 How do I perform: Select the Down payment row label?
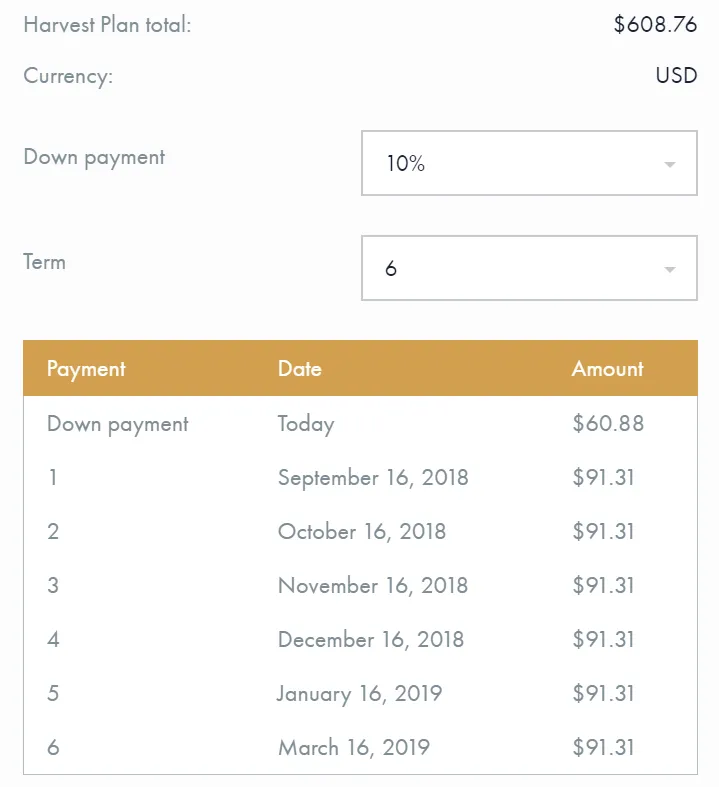tap(117, 424)
